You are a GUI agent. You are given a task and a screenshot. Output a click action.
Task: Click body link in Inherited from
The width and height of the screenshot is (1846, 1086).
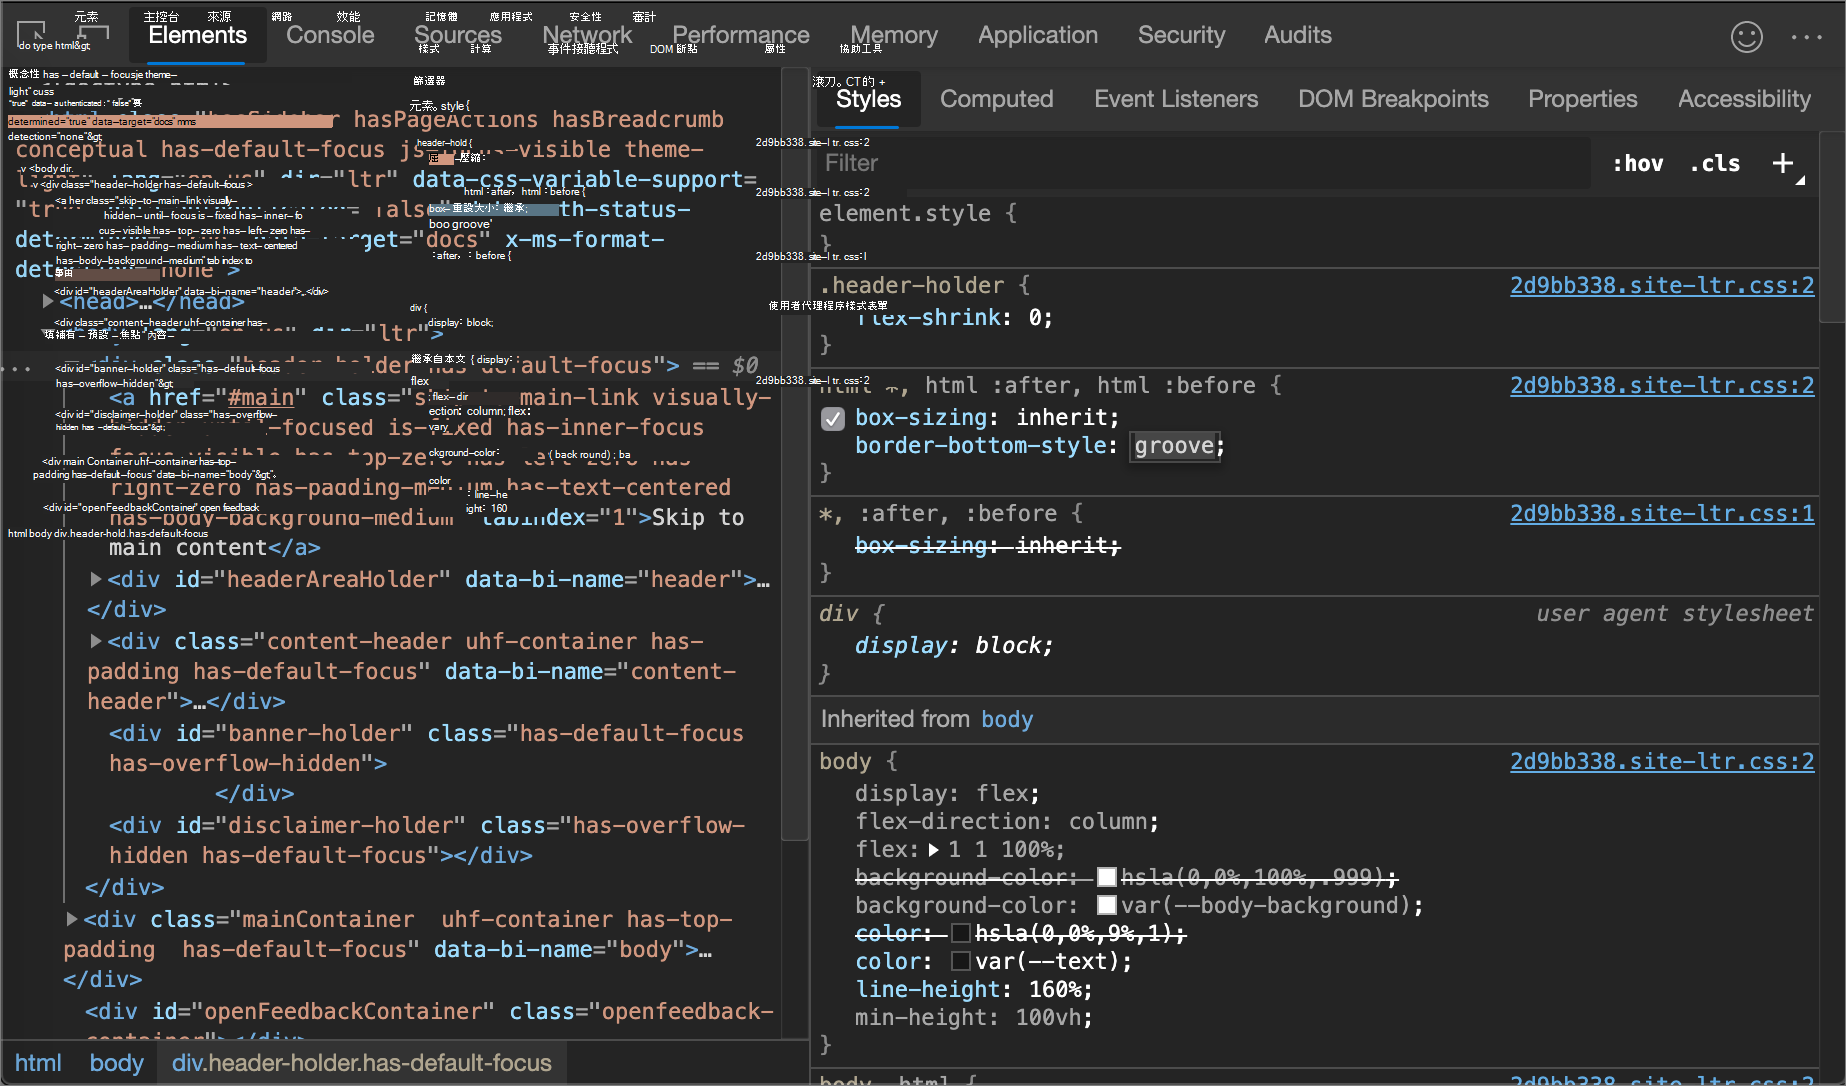(1007, 719)
